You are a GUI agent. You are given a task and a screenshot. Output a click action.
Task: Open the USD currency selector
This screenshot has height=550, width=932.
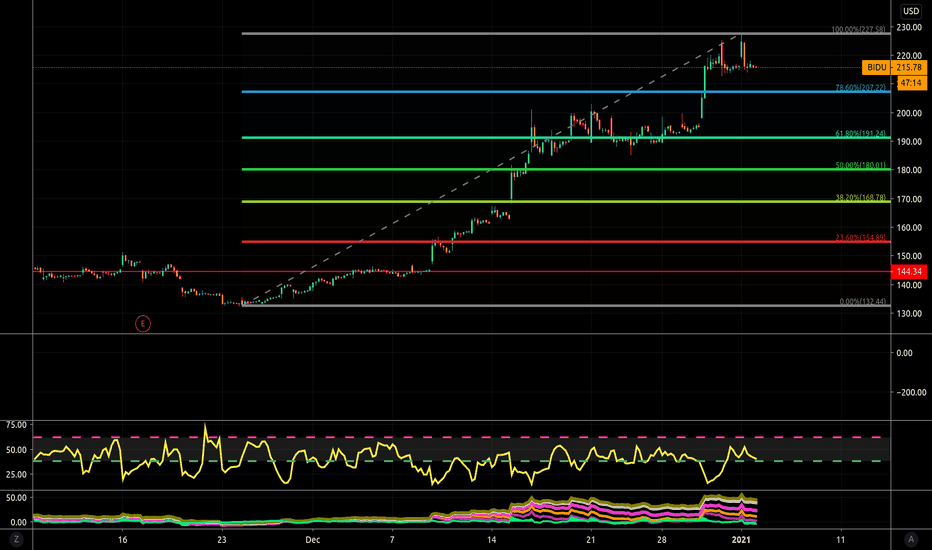point(911,11)
